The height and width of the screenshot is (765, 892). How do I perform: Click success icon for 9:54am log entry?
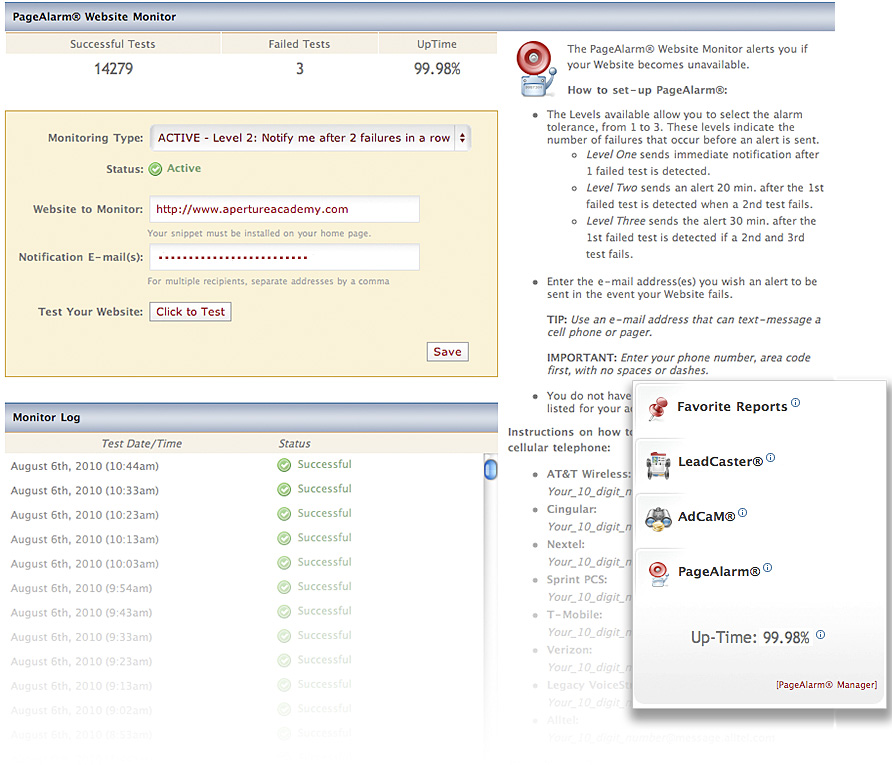coord(284,588)
